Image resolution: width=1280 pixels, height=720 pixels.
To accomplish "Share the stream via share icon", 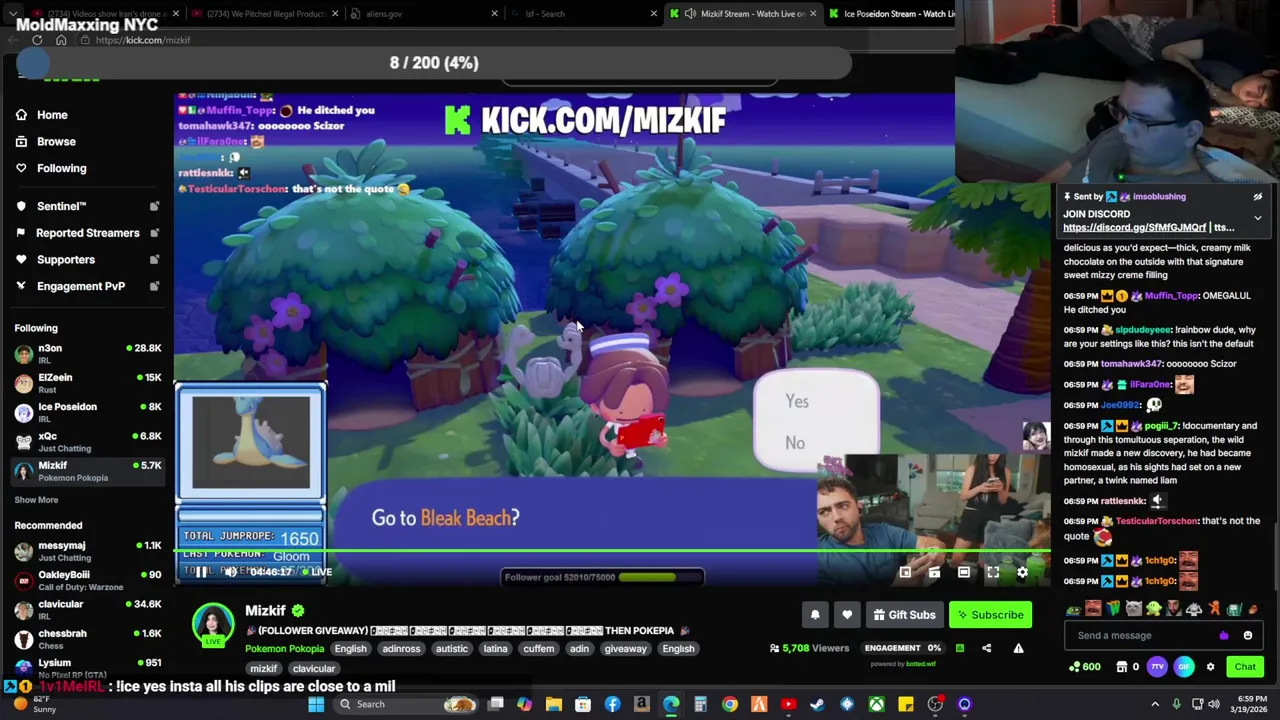I will click(x=986, y=648).
